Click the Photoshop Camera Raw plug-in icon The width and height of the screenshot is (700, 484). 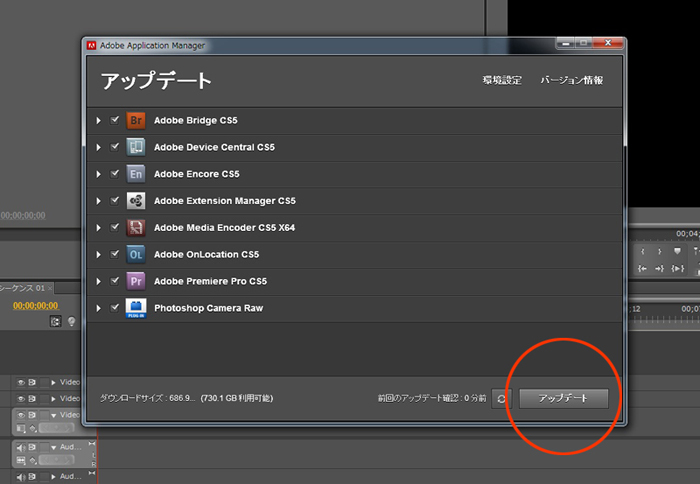click(x=136, y=308)
